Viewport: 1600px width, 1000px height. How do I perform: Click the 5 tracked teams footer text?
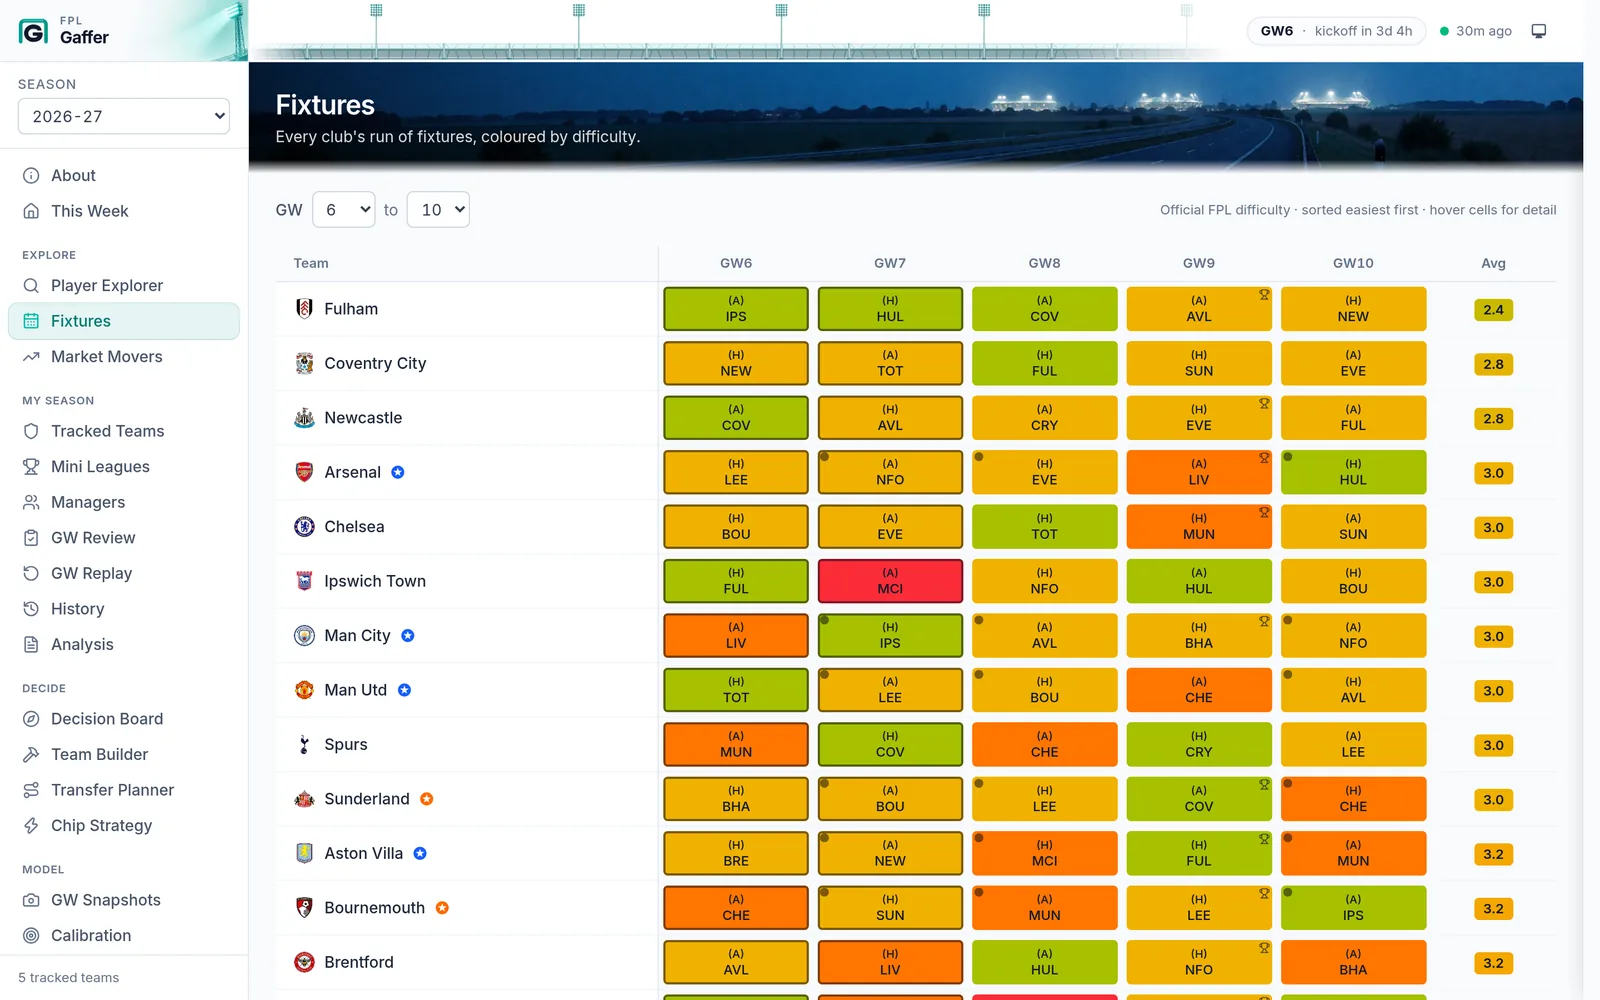[68, 978]
